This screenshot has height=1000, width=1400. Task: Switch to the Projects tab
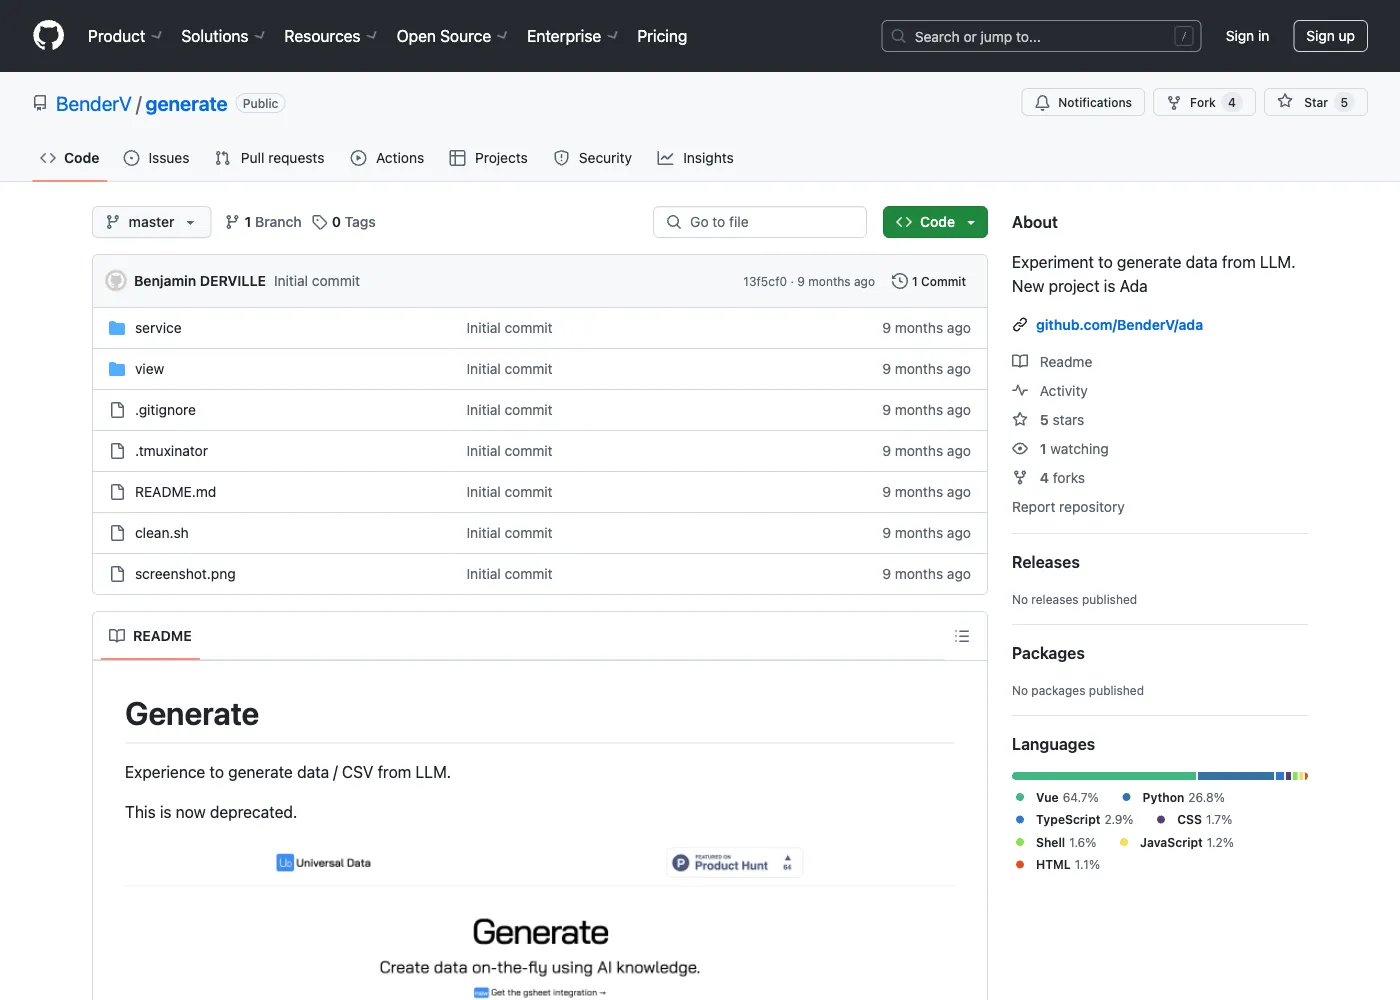[x=489, y=158]
